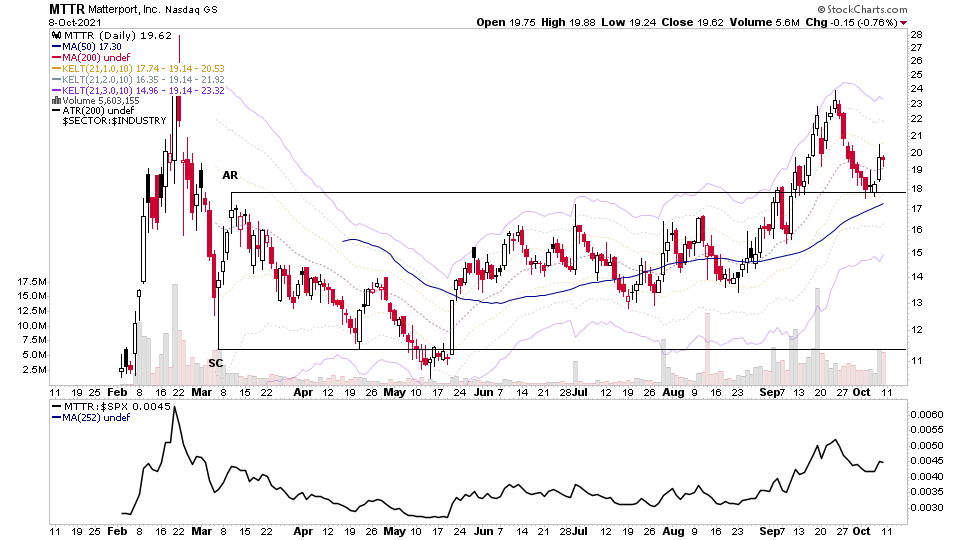Viewport: 960px width, 540px height.
Task: Click the purple line marker for KELT(21,3.0,10)
Action: tap(57, 91)
